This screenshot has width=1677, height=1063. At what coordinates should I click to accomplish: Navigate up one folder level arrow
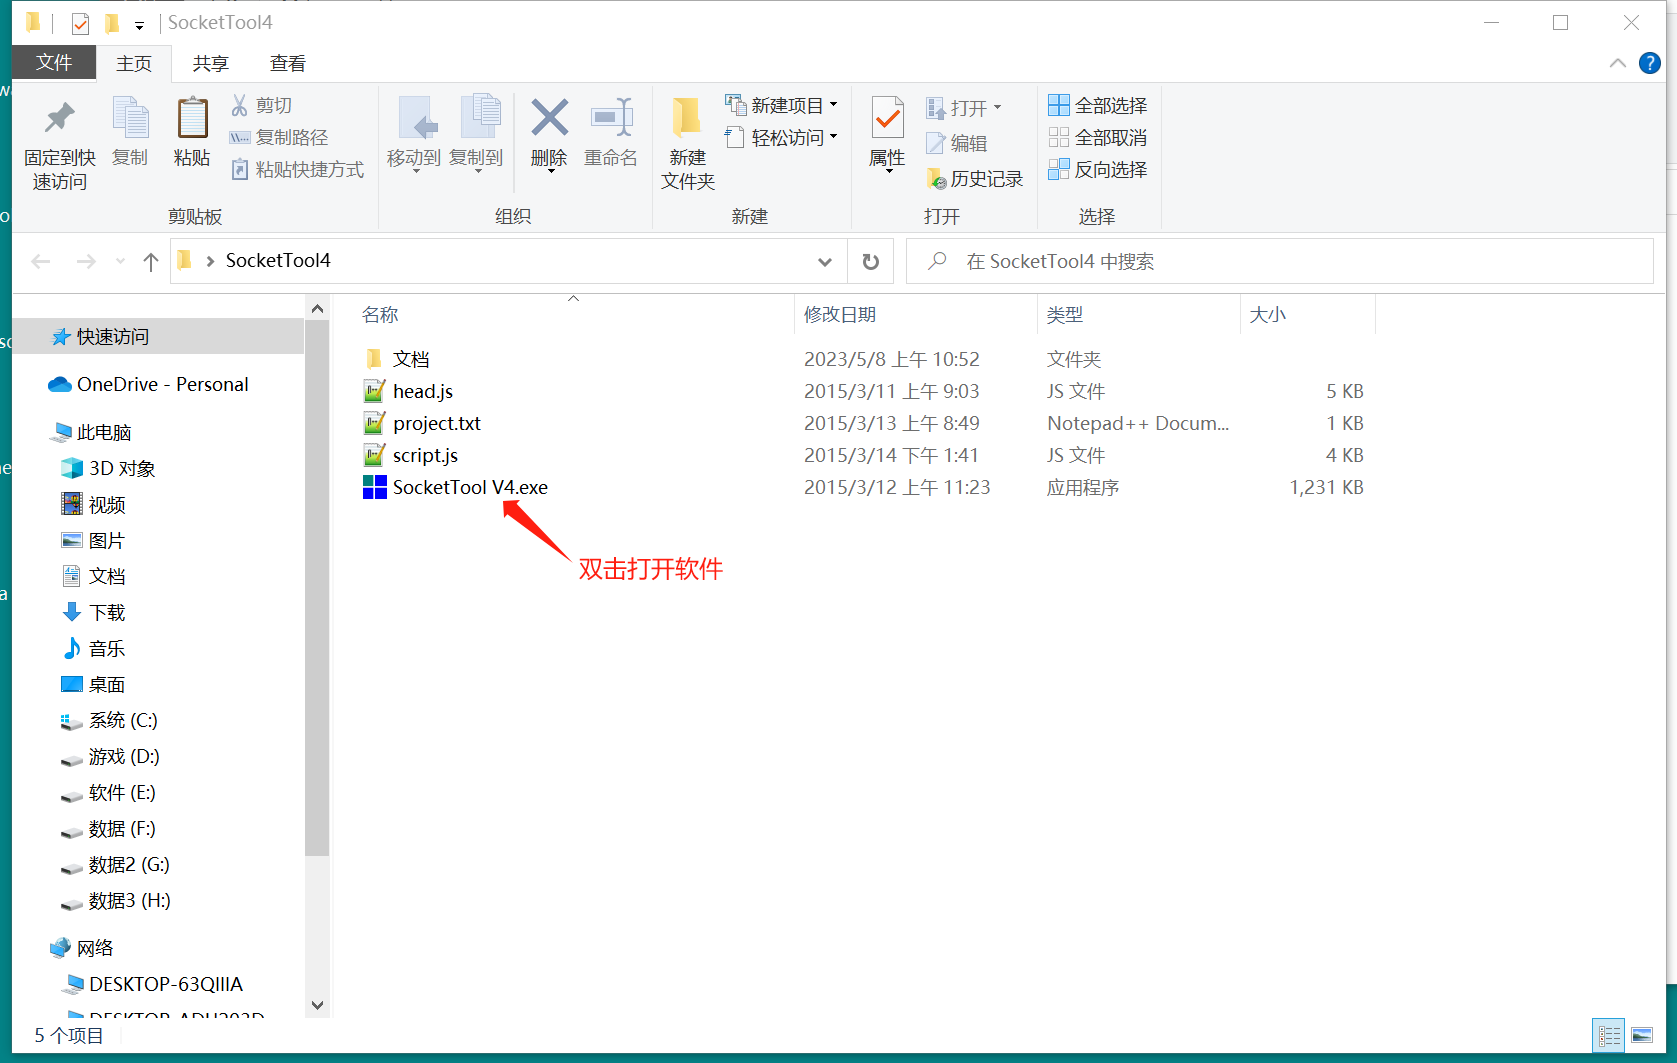pyautogui.click(x=151, y=261)
